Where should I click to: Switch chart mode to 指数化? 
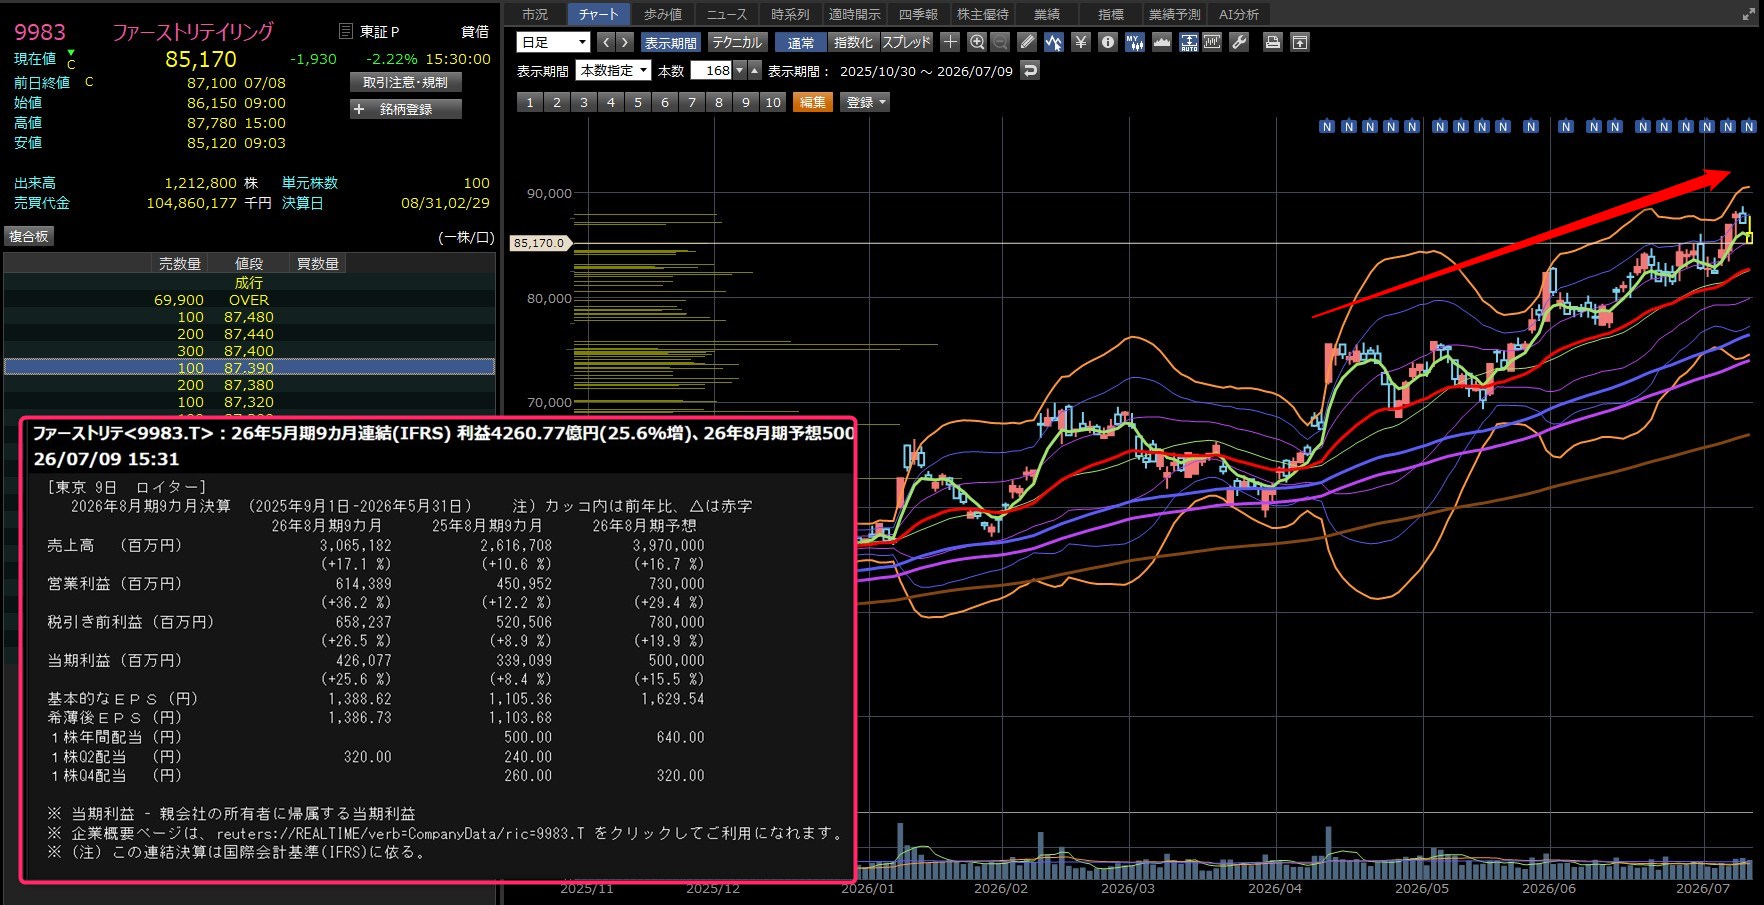[853, 42]
